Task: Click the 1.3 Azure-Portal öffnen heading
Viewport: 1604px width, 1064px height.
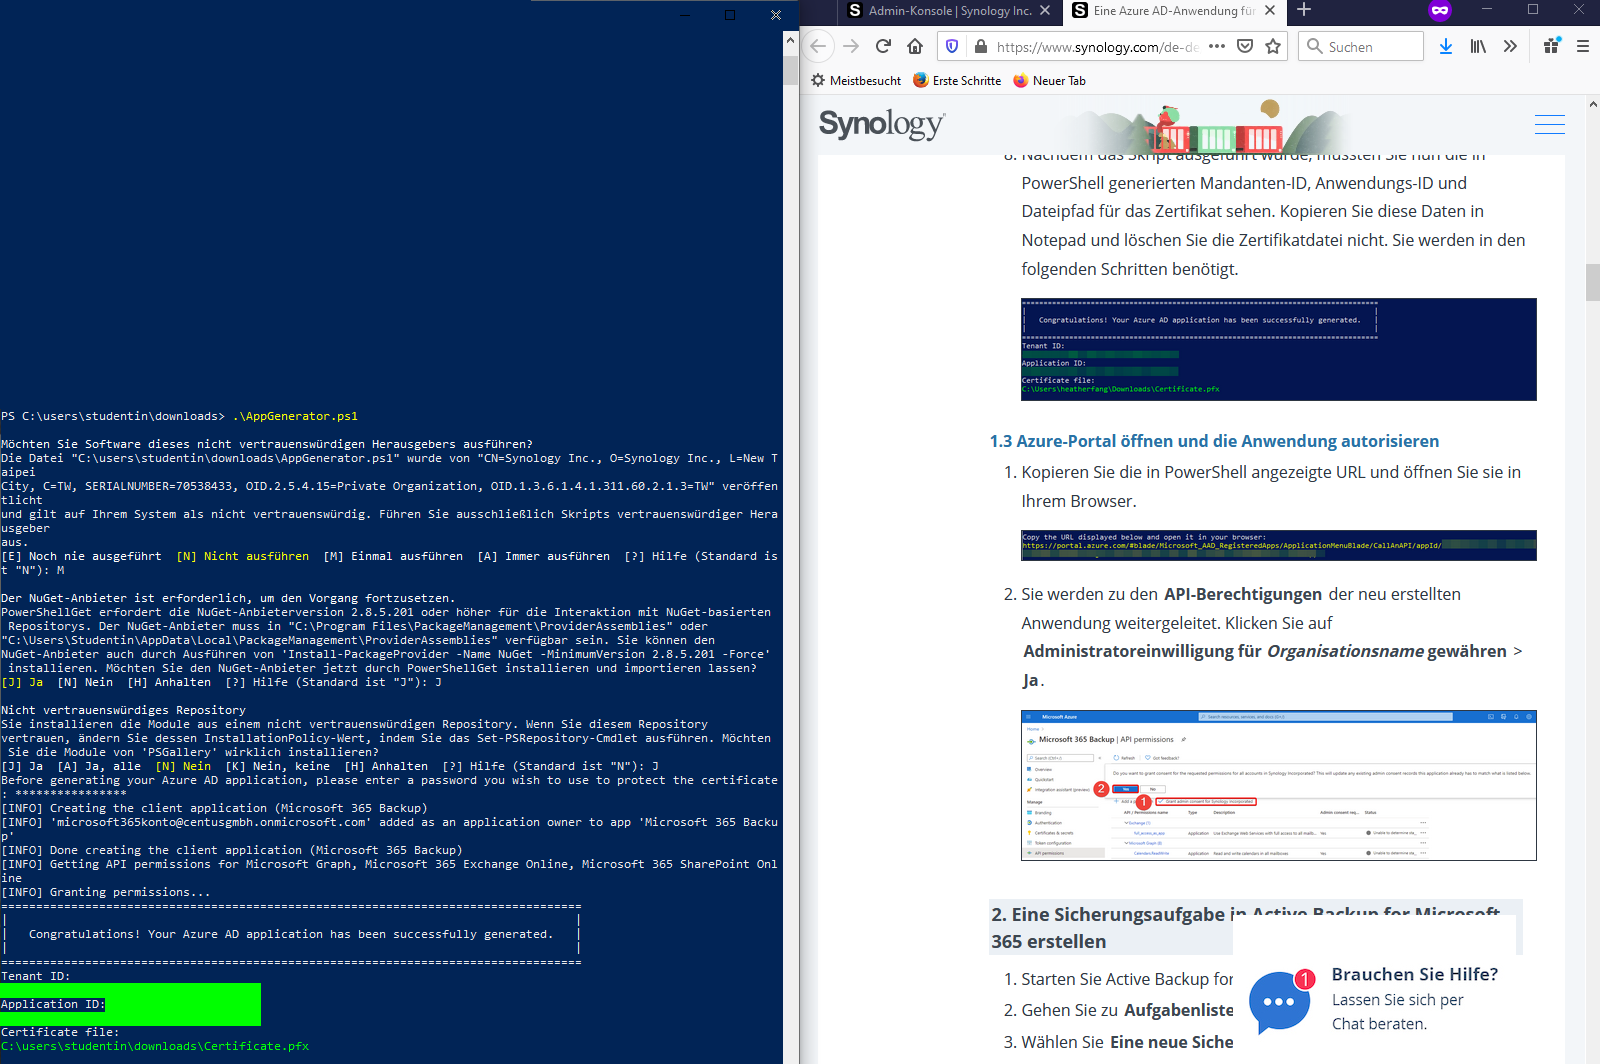Action: pyautogui.click(x=1214, y=441)
